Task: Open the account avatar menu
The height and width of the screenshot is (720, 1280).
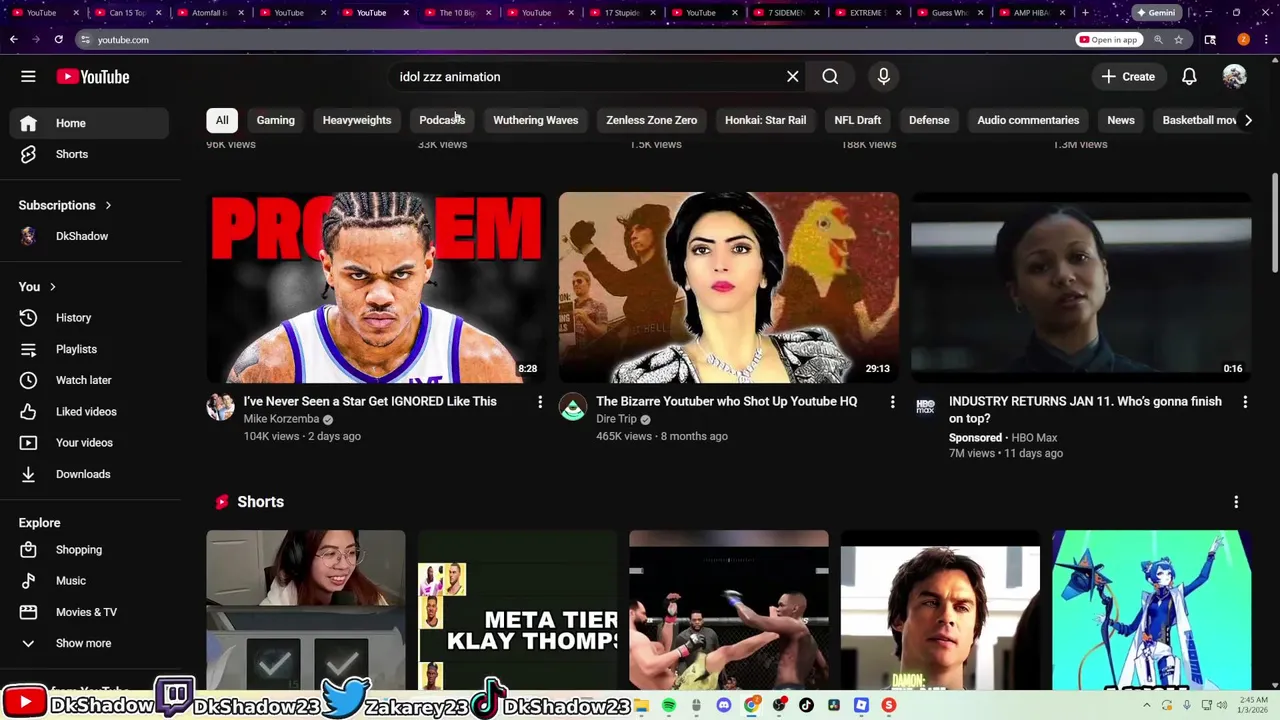Action: pyautogui.click(x=1234, y=77)
